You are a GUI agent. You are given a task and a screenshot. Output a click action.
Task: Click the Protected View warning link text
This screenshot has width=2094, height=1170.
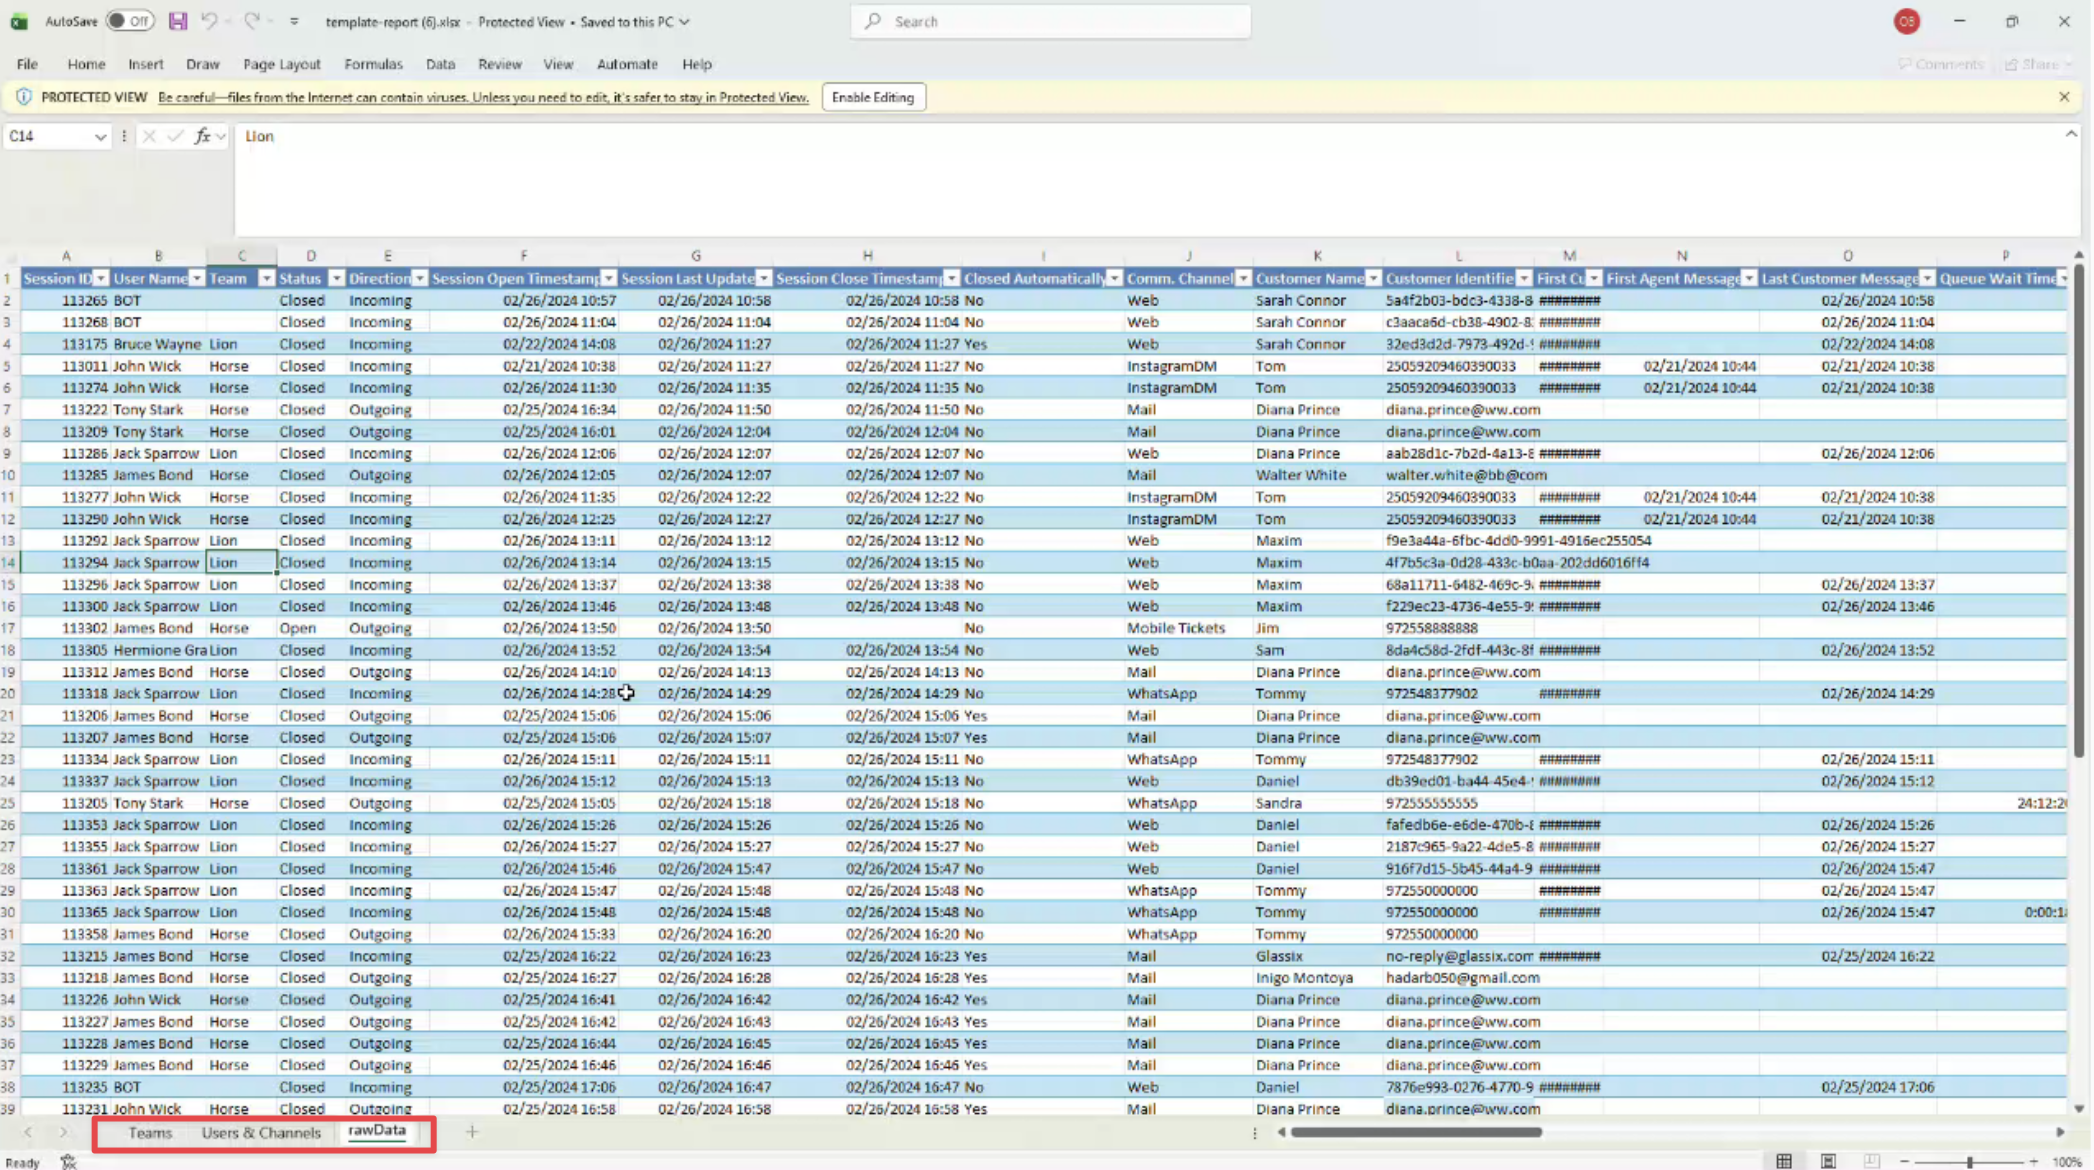(x=483, y=97)
